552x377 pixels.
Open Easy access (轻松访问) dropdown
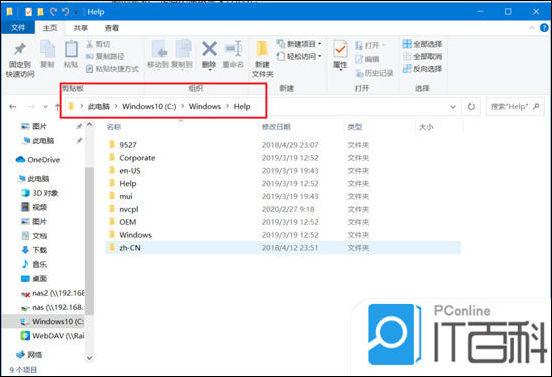pyautogui.click(x=300, y=56)
